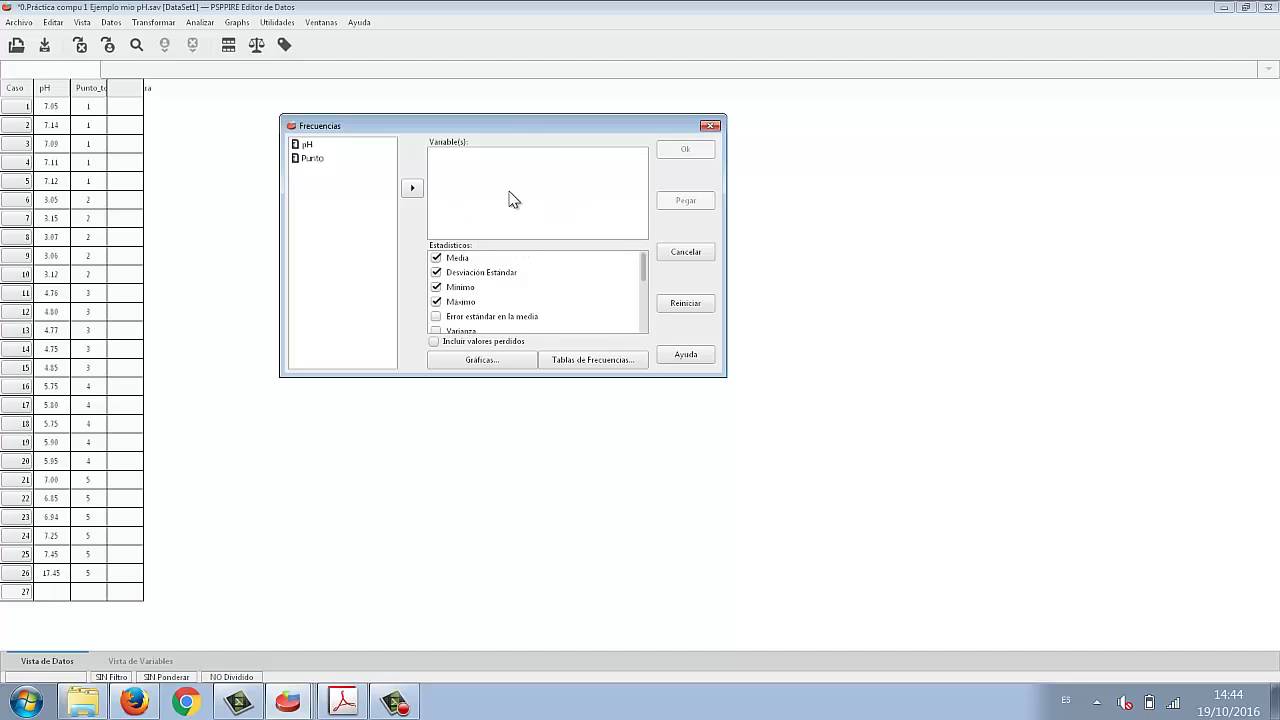Viewport: 1280px width, 720px height.
Task: Click the Reiniciar button
Action: (x=686, y=303)
